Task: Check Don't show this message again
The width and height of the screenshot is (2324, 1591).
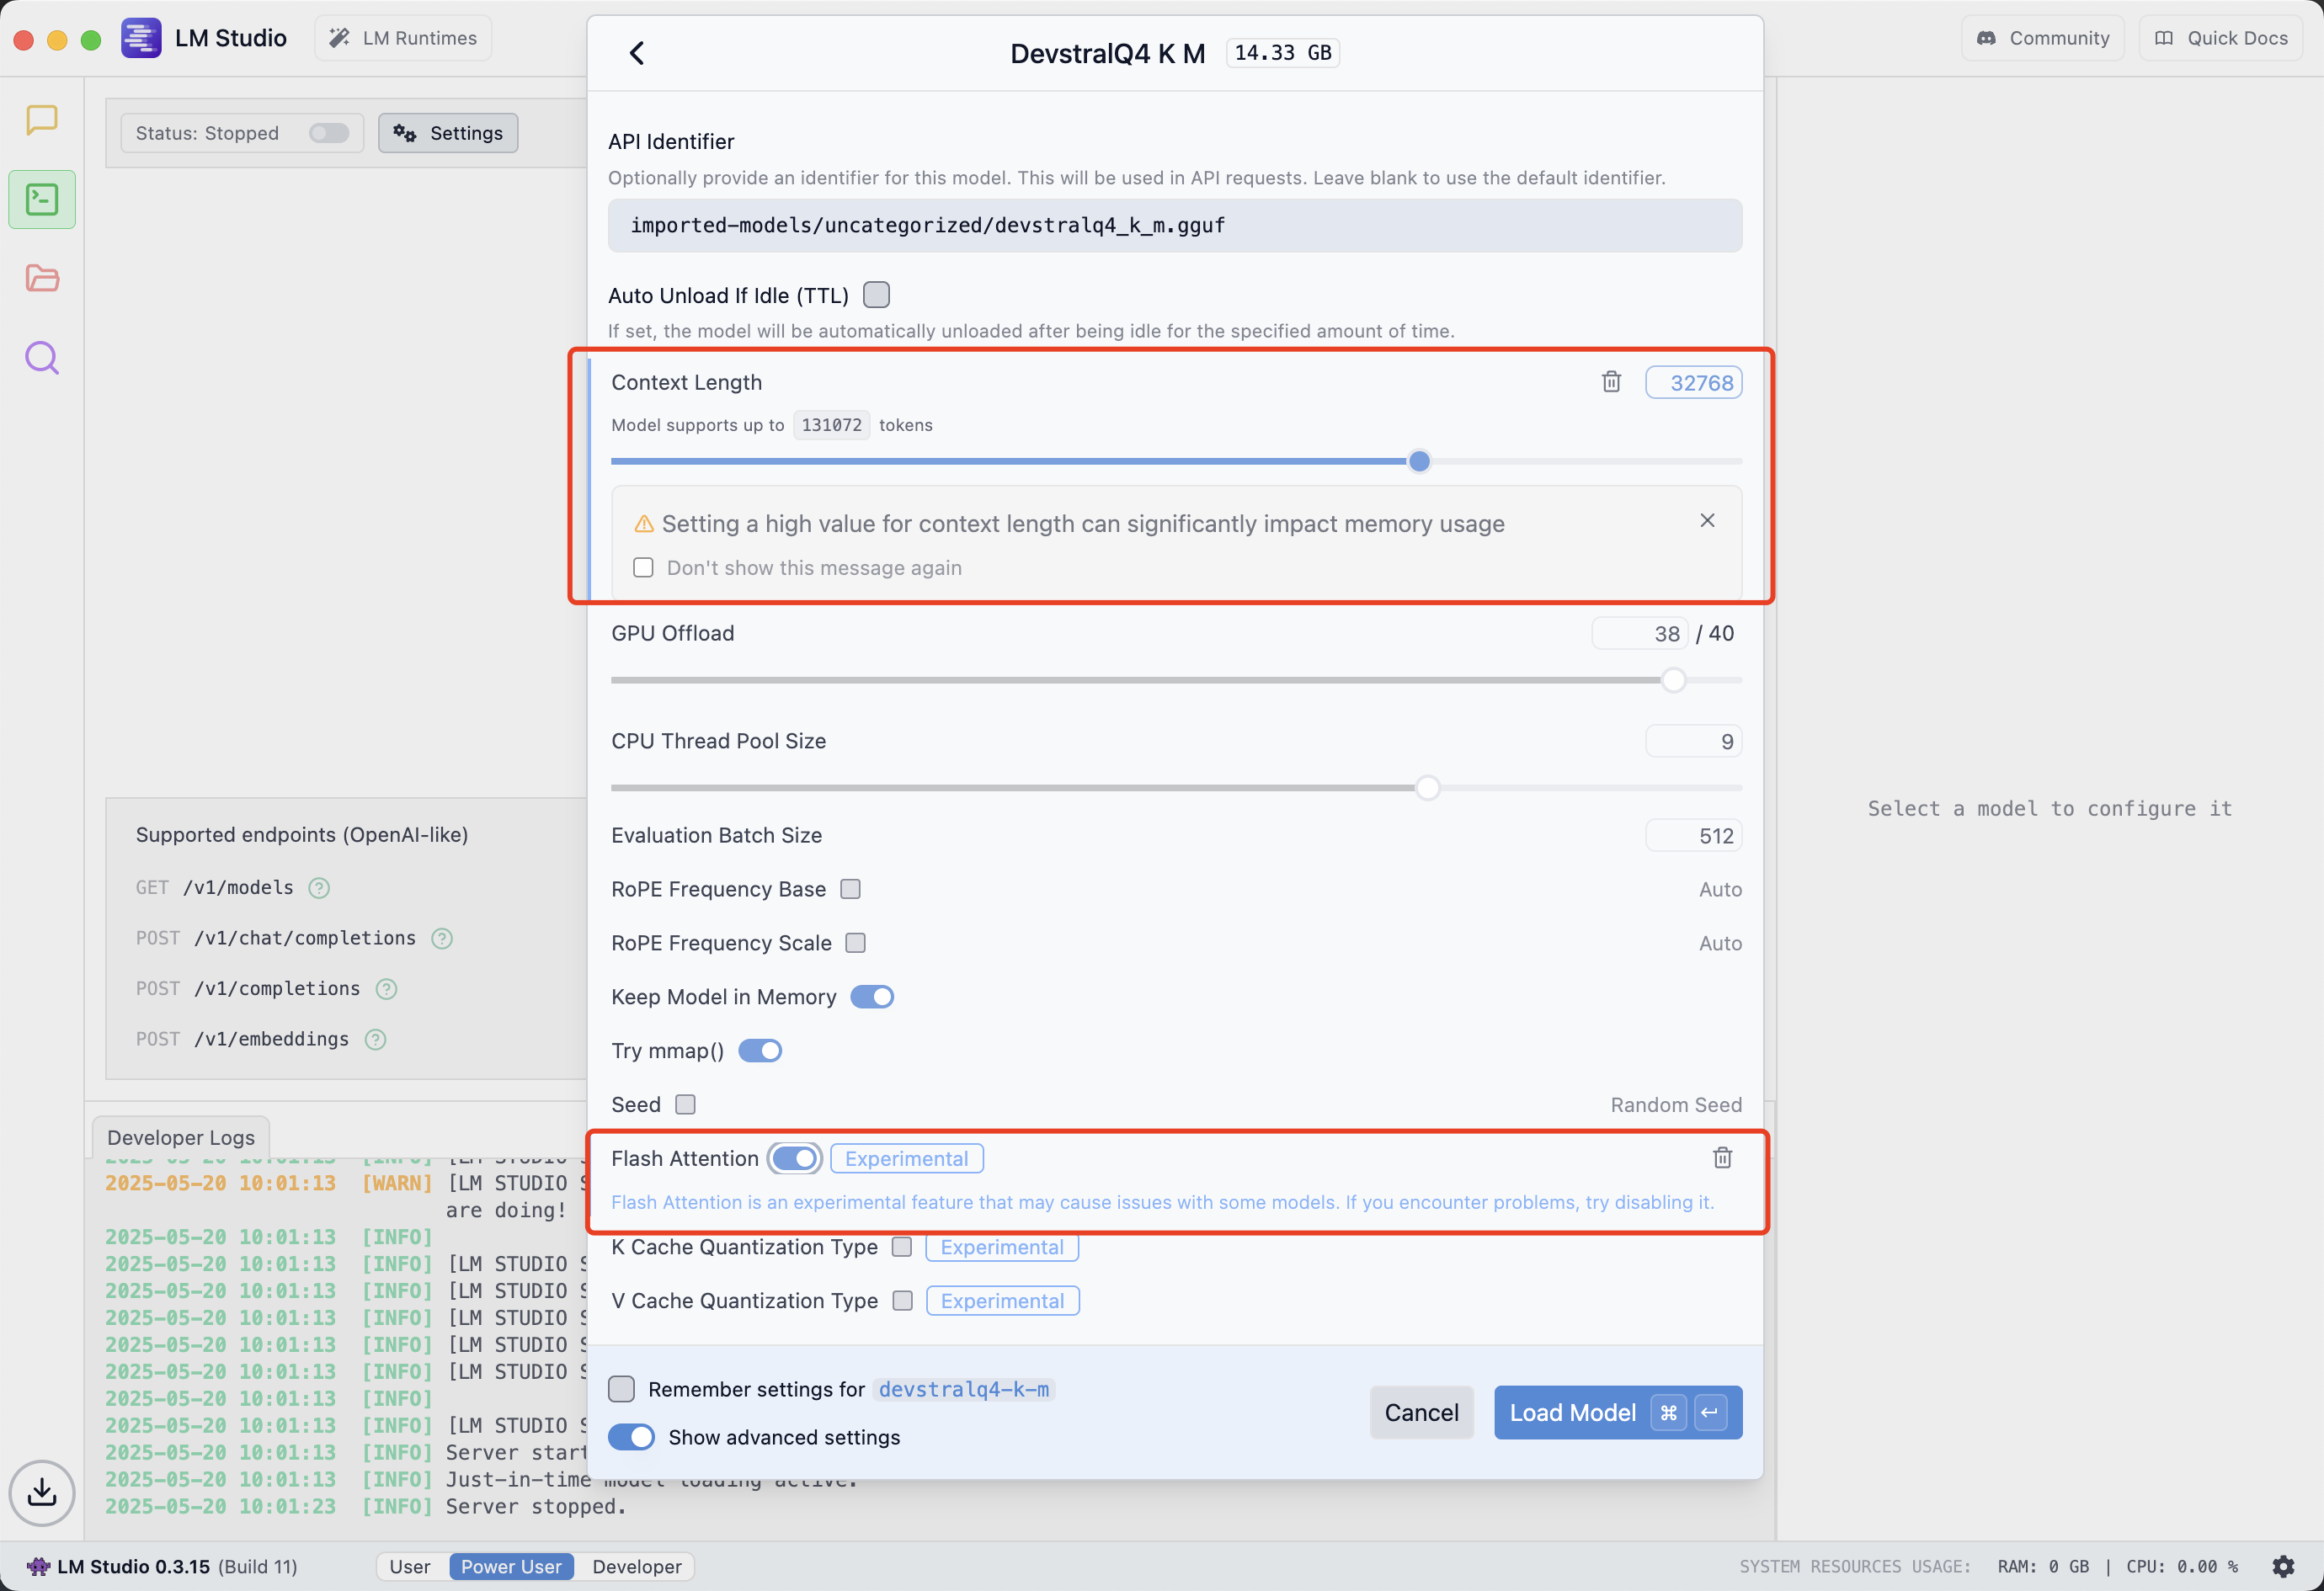Action: click(x=643, y=568)
